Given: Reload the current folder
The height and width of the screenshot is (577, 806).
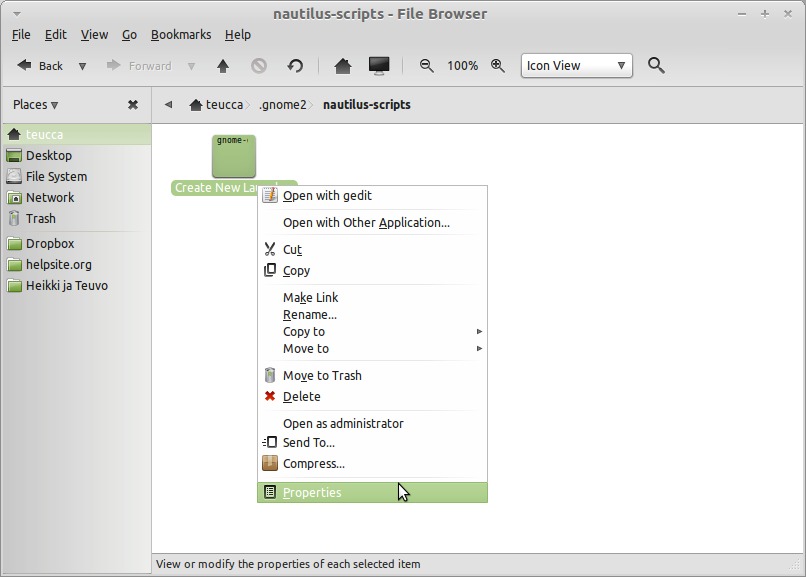Looking at the screenshot, I should [x=295, y=66].
